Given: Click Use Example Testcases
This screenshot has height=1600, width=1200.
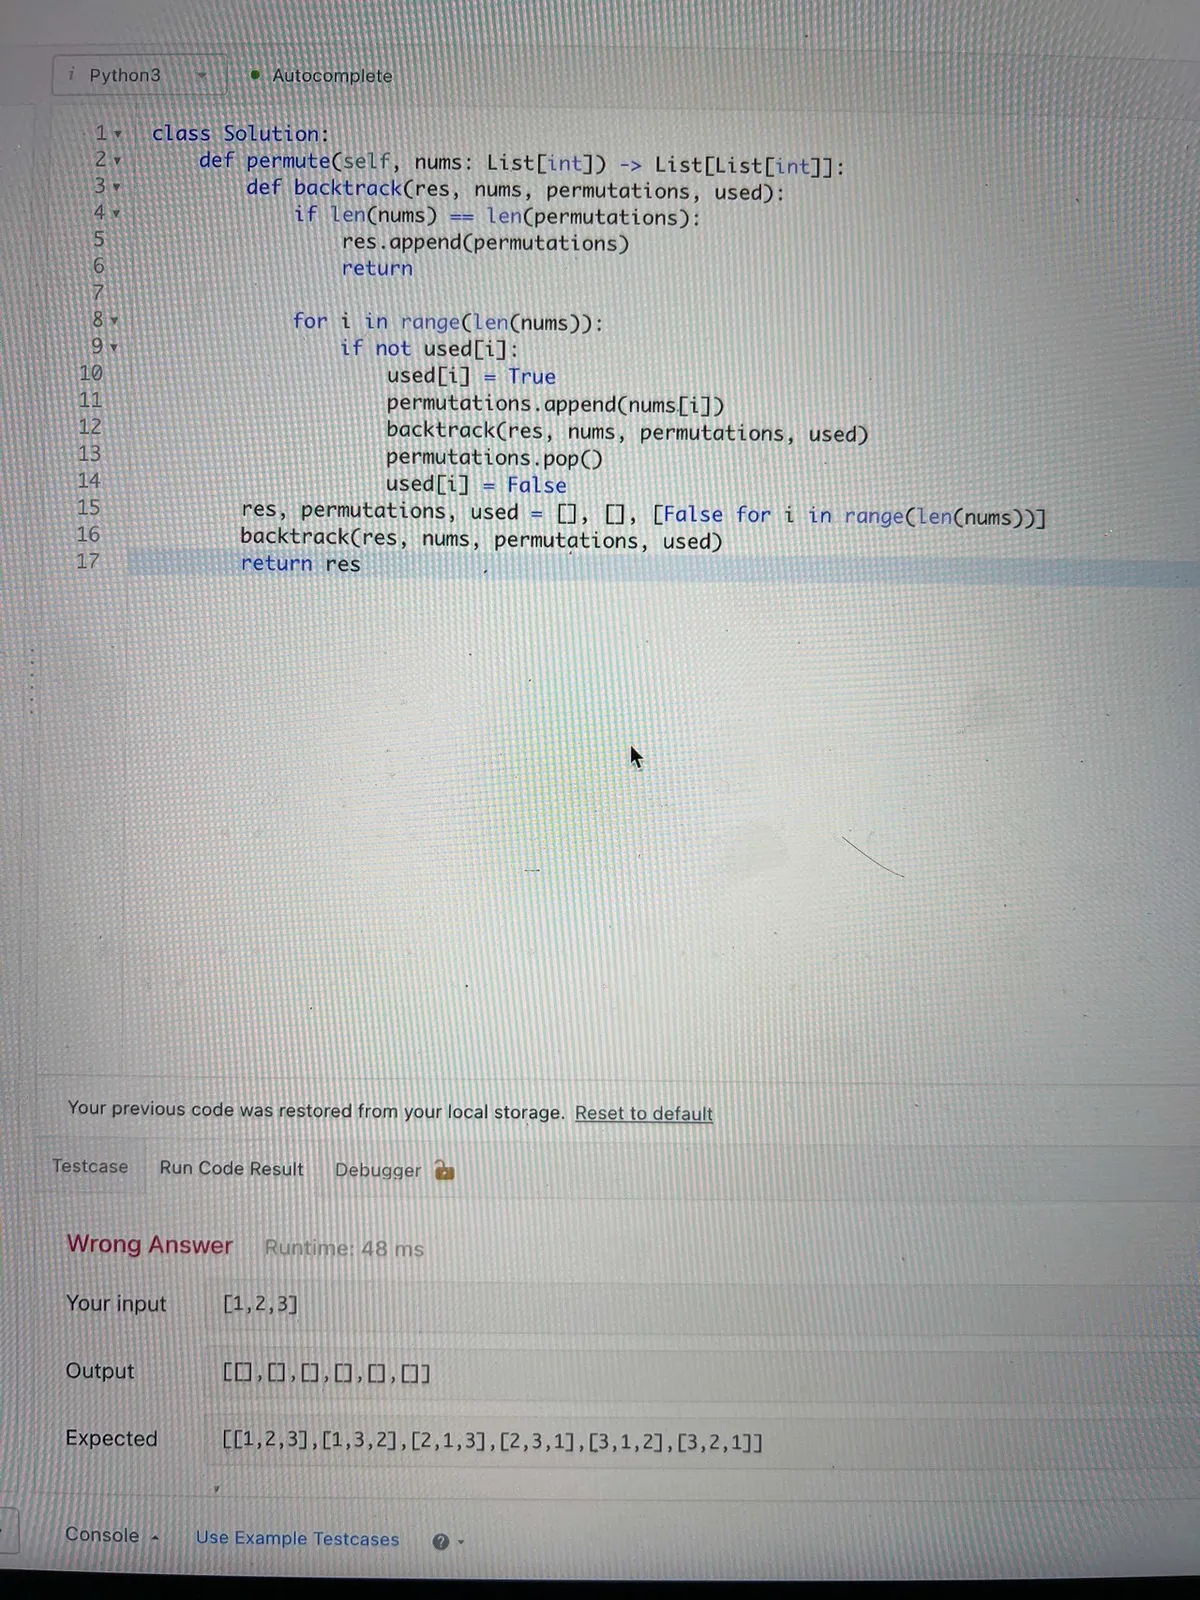Looking at the screenshot, I should [x=297, y=1538].
